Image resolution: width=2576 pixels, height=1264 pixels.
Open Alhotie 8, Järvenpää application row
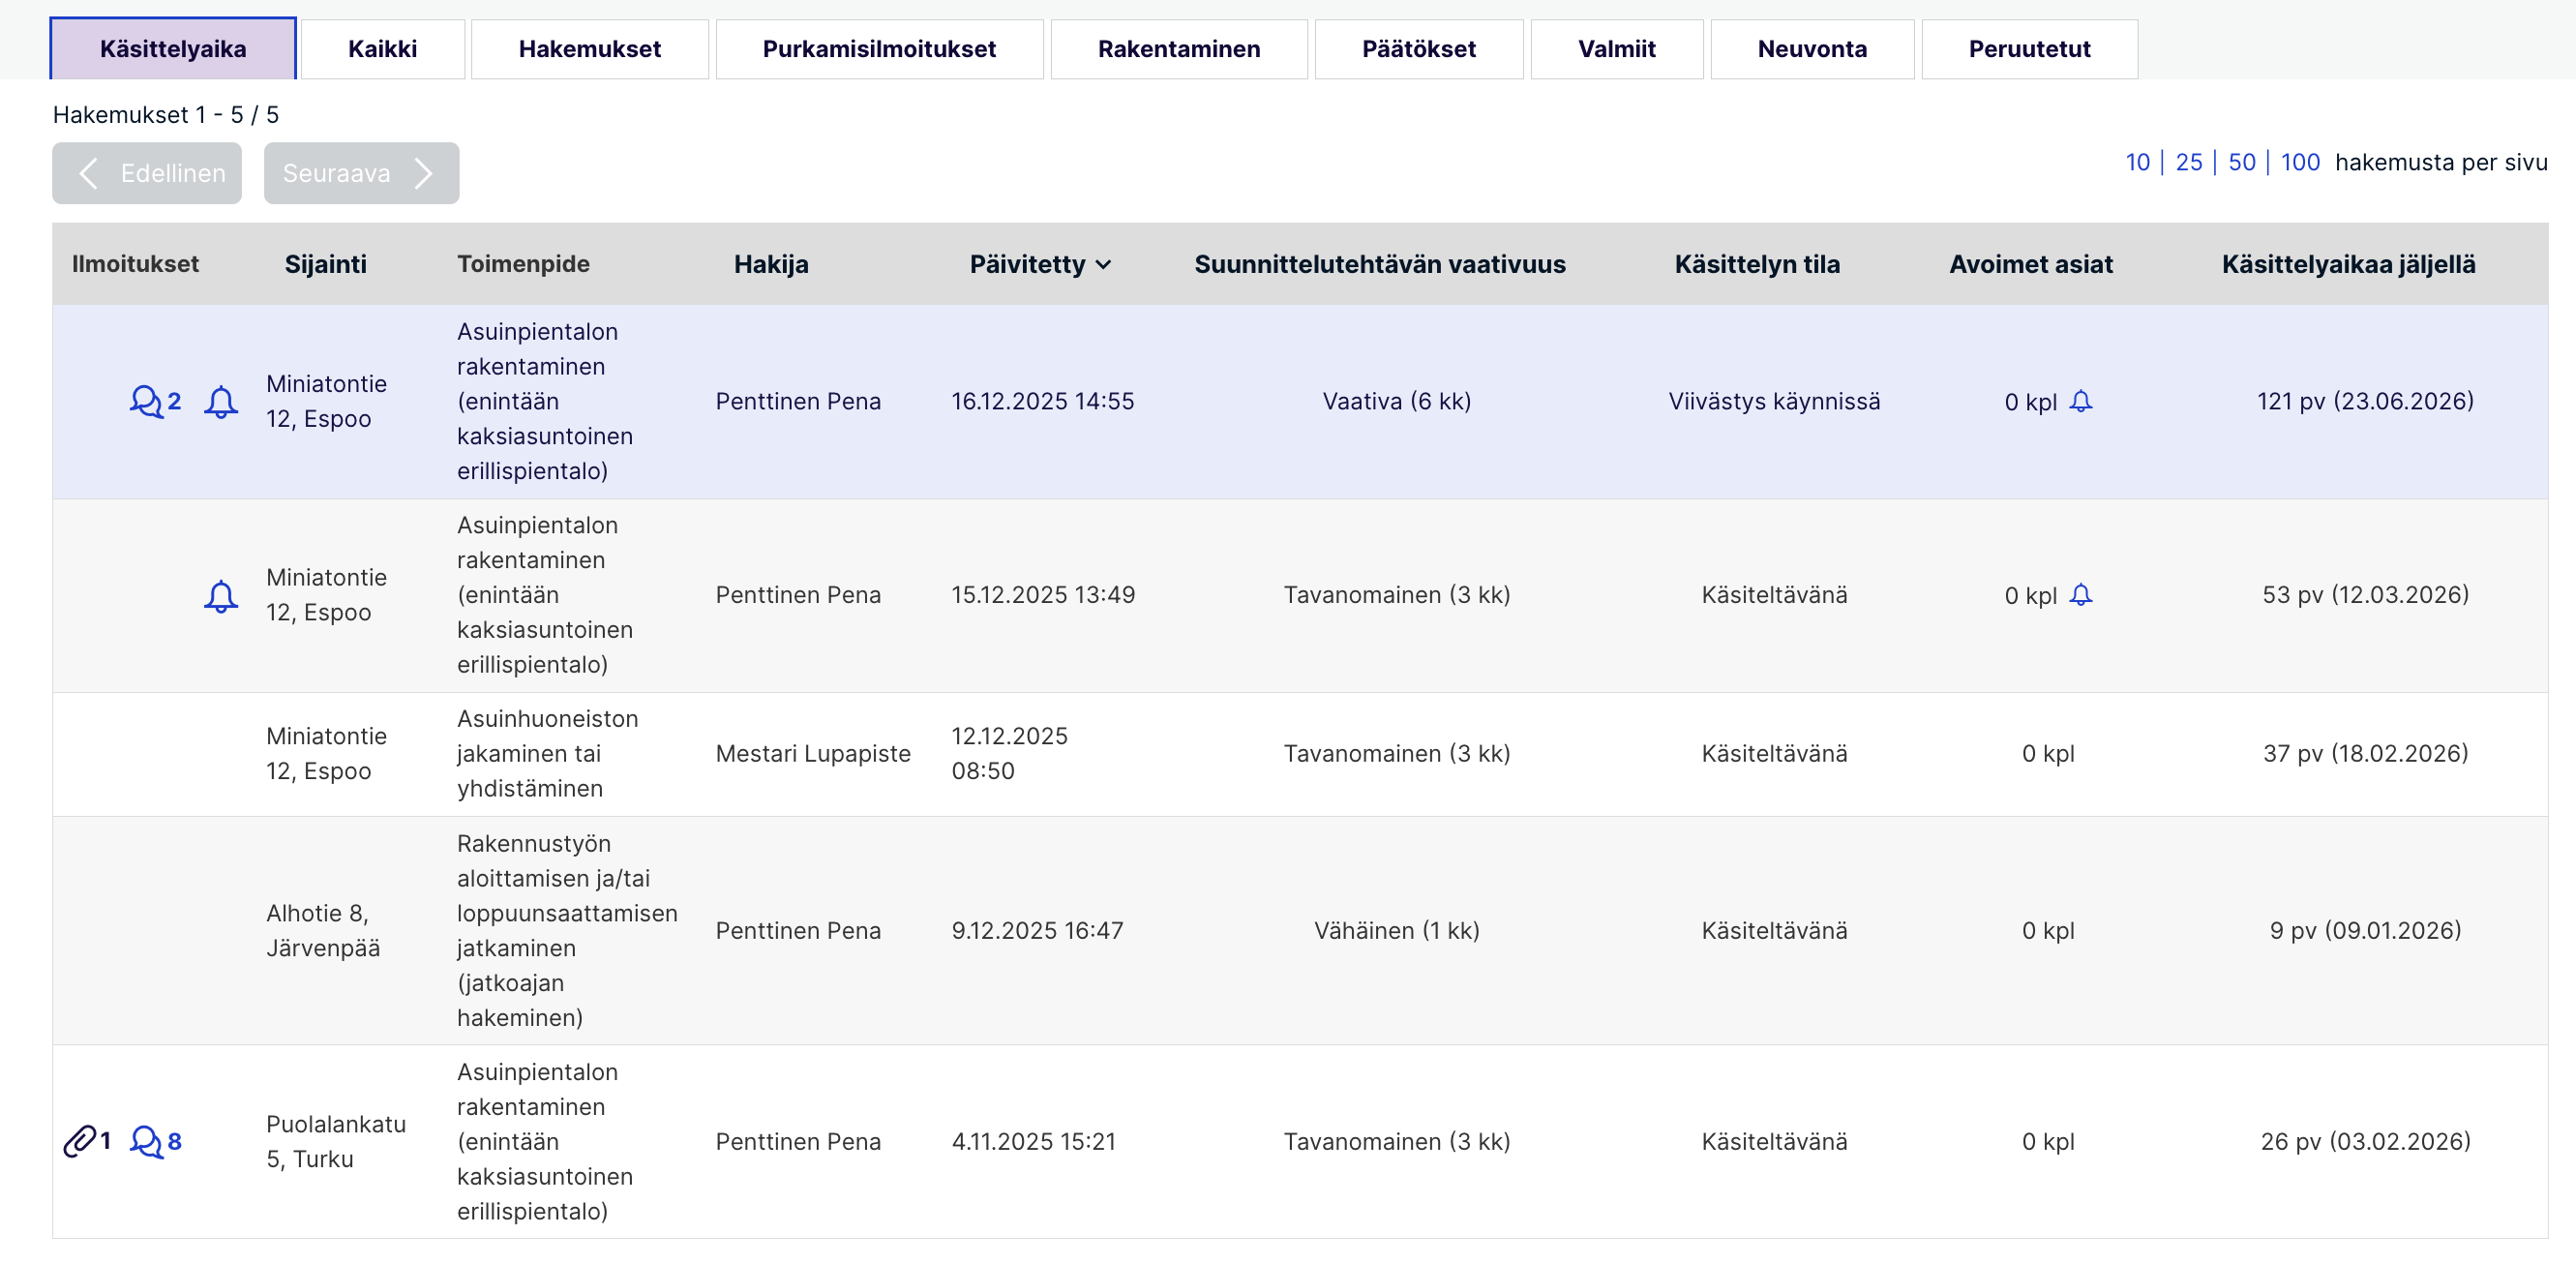[x=322, y=930]
